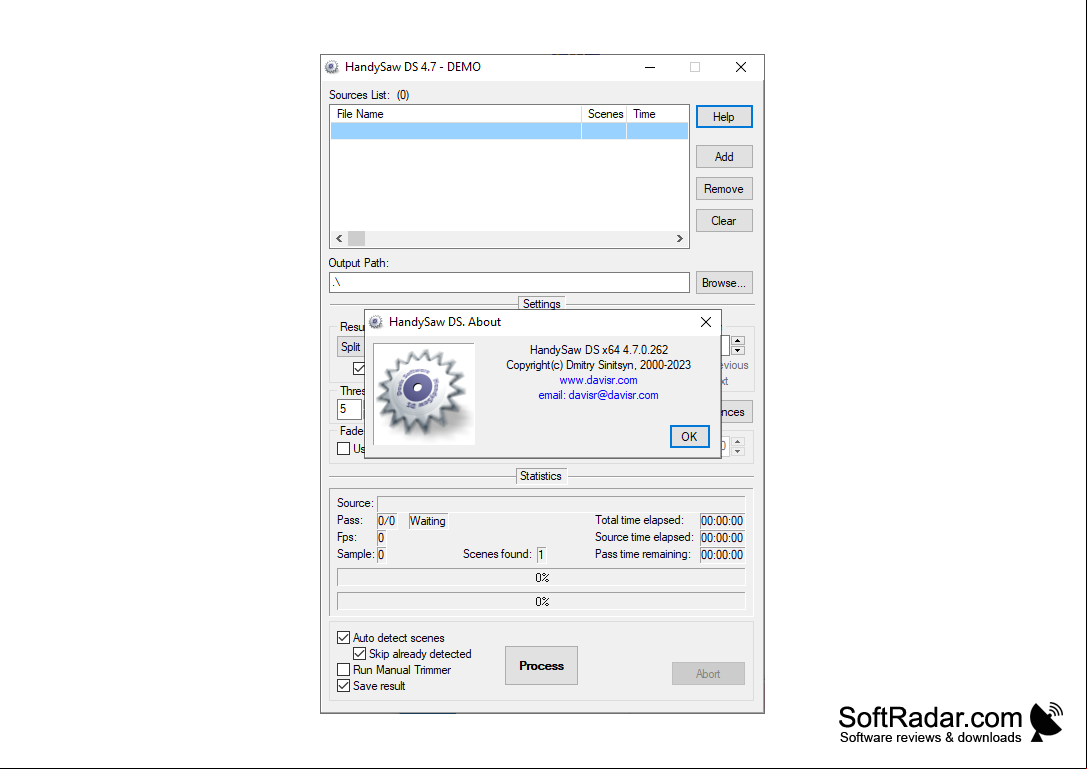This screenshot has width=1087, height=769.
Task: Click the Remove button for sources
Action: [724, 189]
